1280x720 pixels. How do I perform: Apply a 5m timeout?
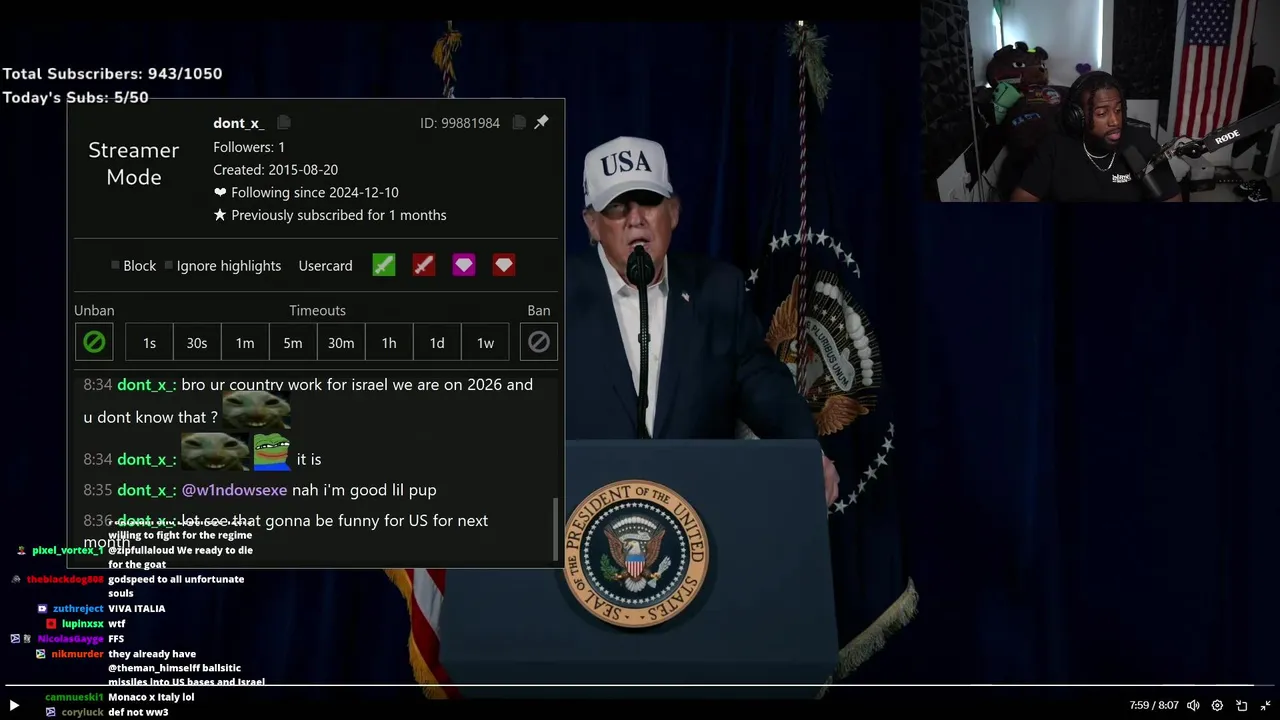tap(293, 342)
